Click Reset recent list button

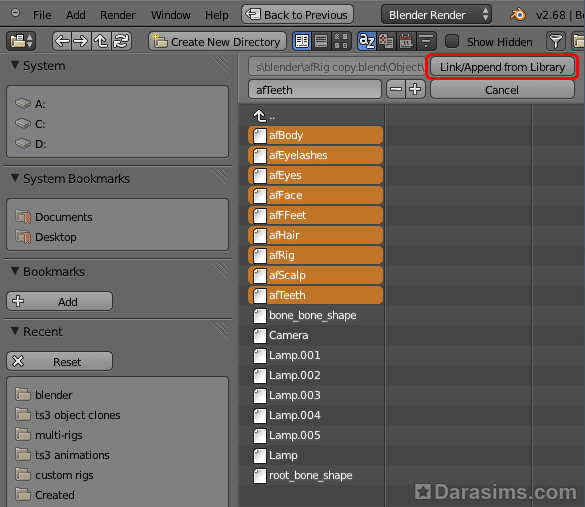(x=59, y=362)
